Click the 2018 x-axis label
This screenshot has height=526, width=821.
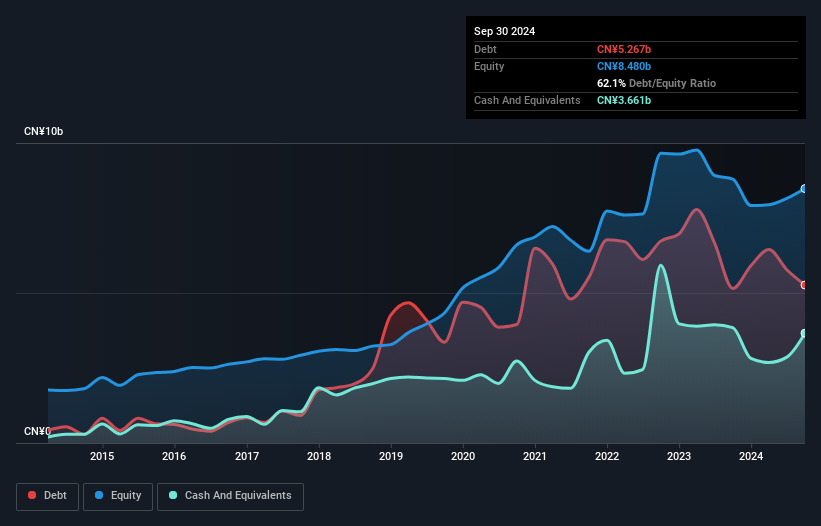(319, 456)
